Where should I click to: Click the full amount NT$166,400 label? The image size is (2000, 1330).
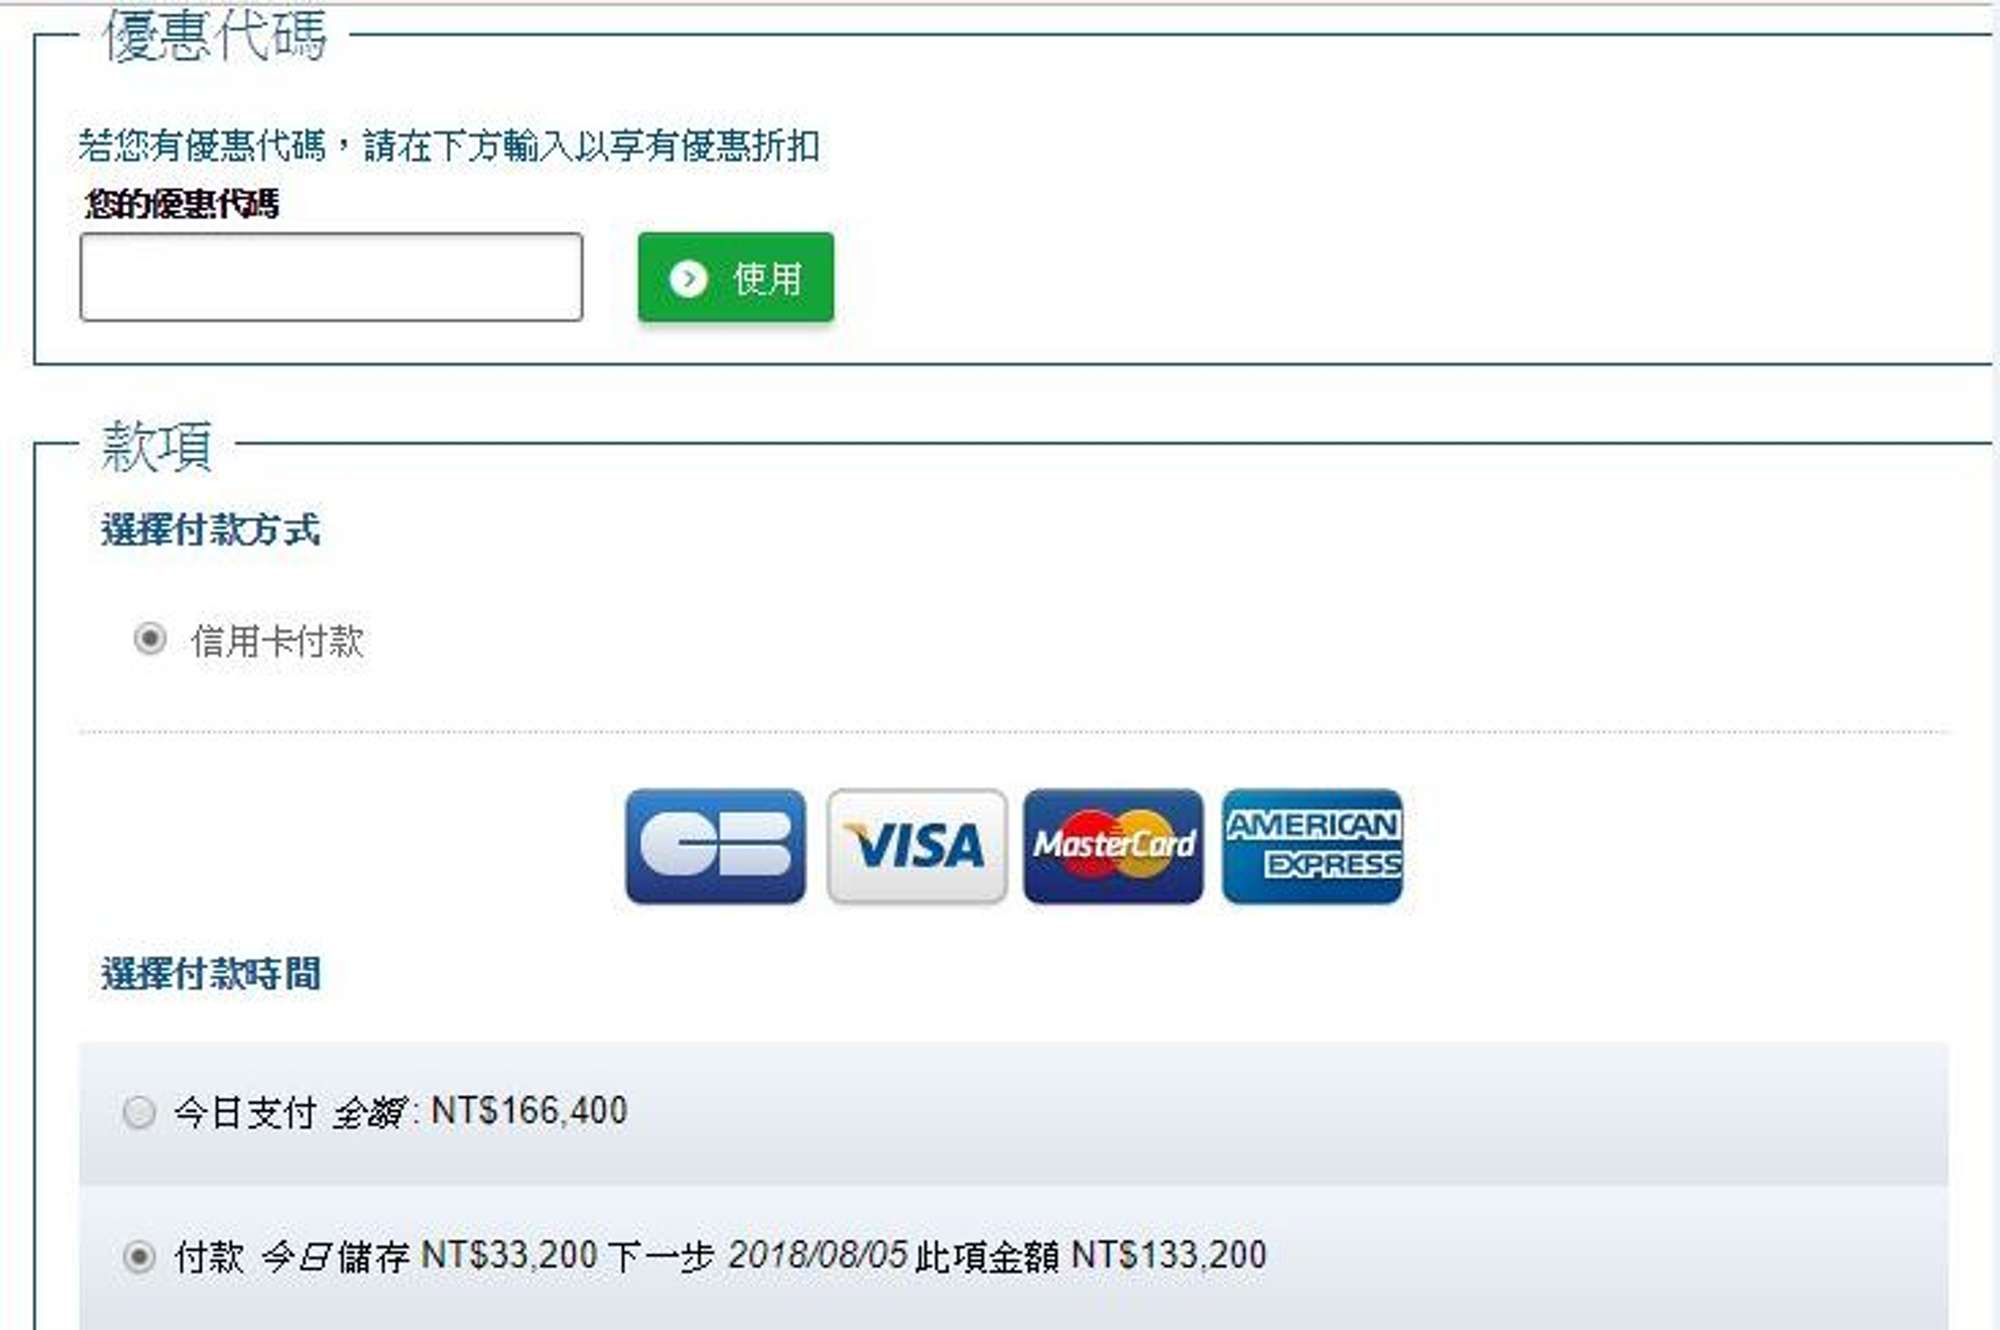[x=401, y=1111]
